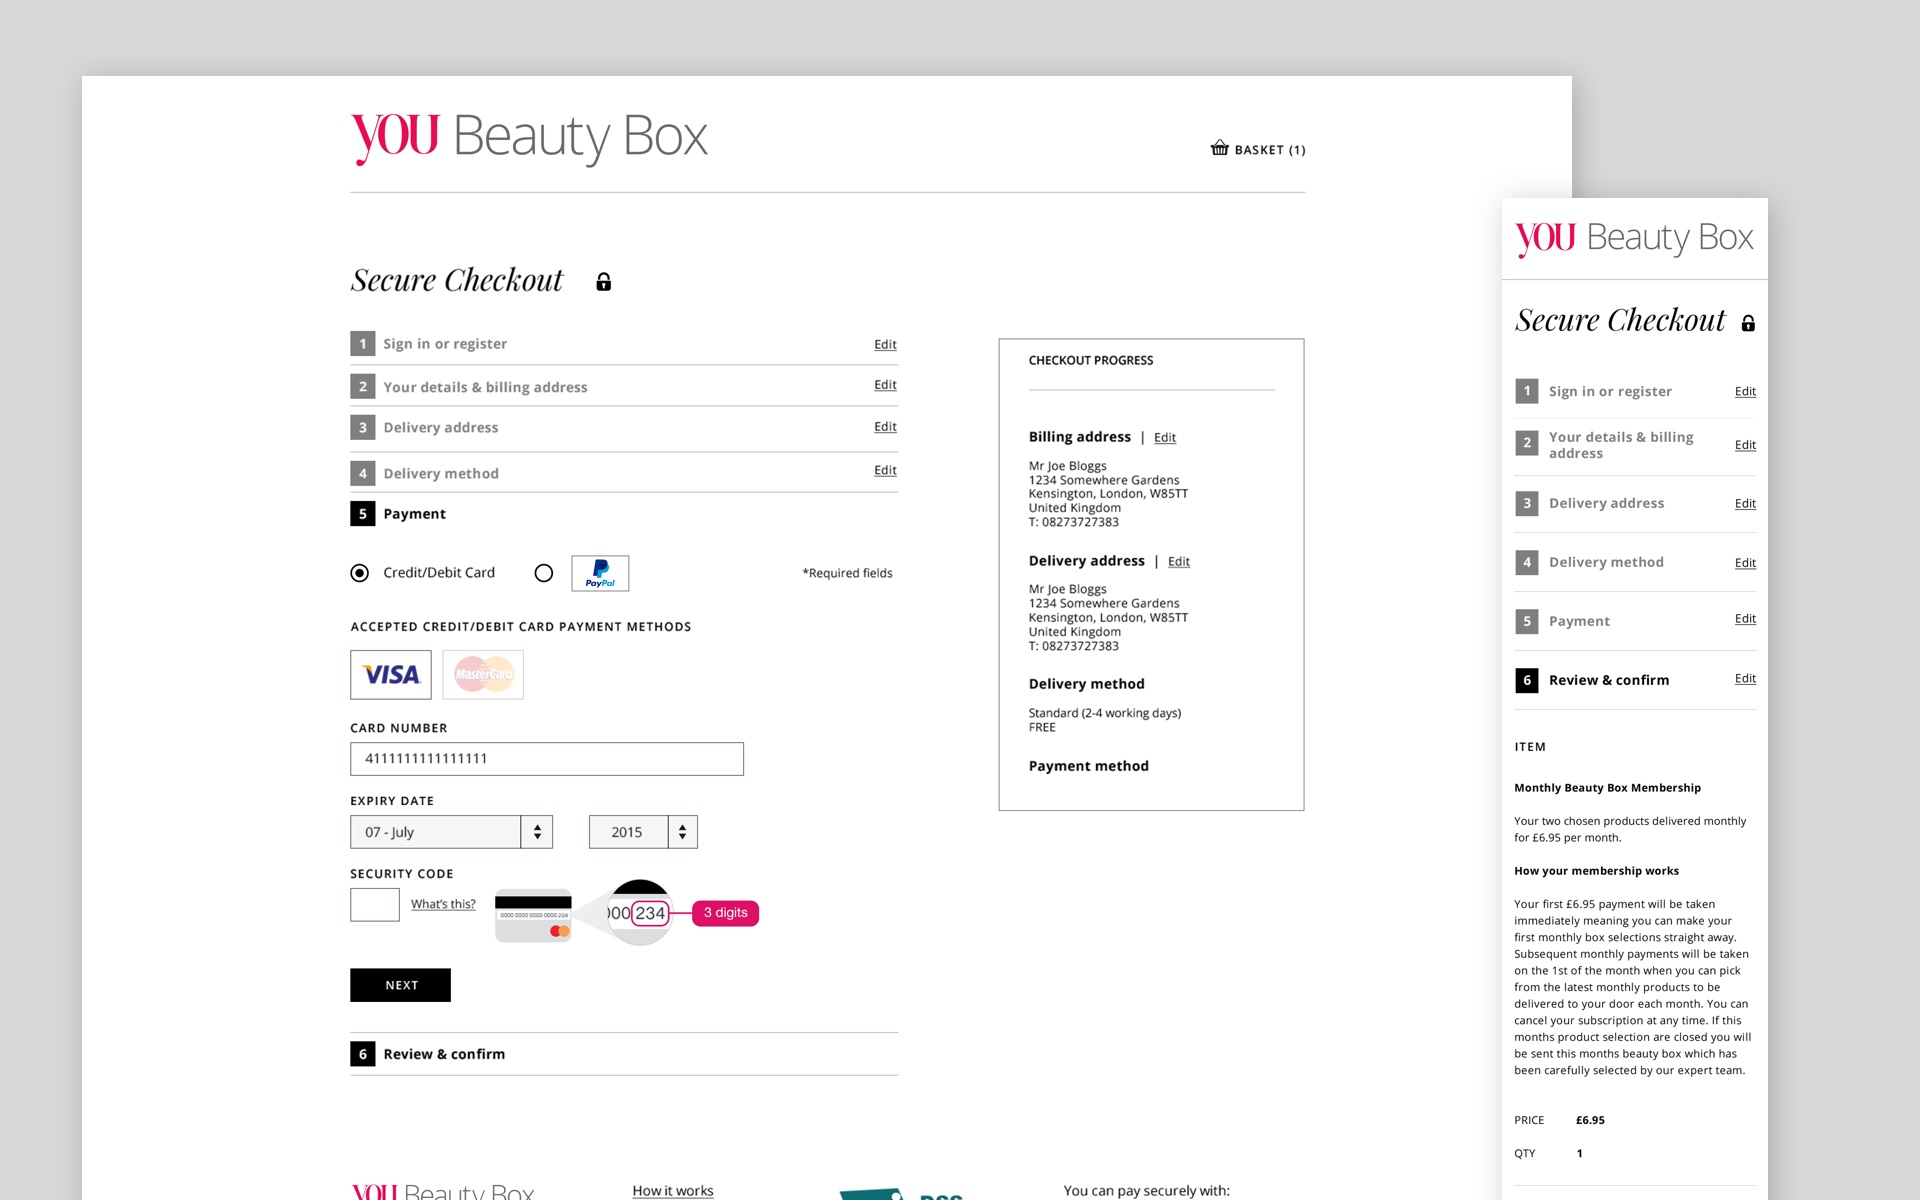This screenshot has width=1920, height=1200.
Task: Select the MasterCard accepted payment method icon
Action: [x=483, y=675]
